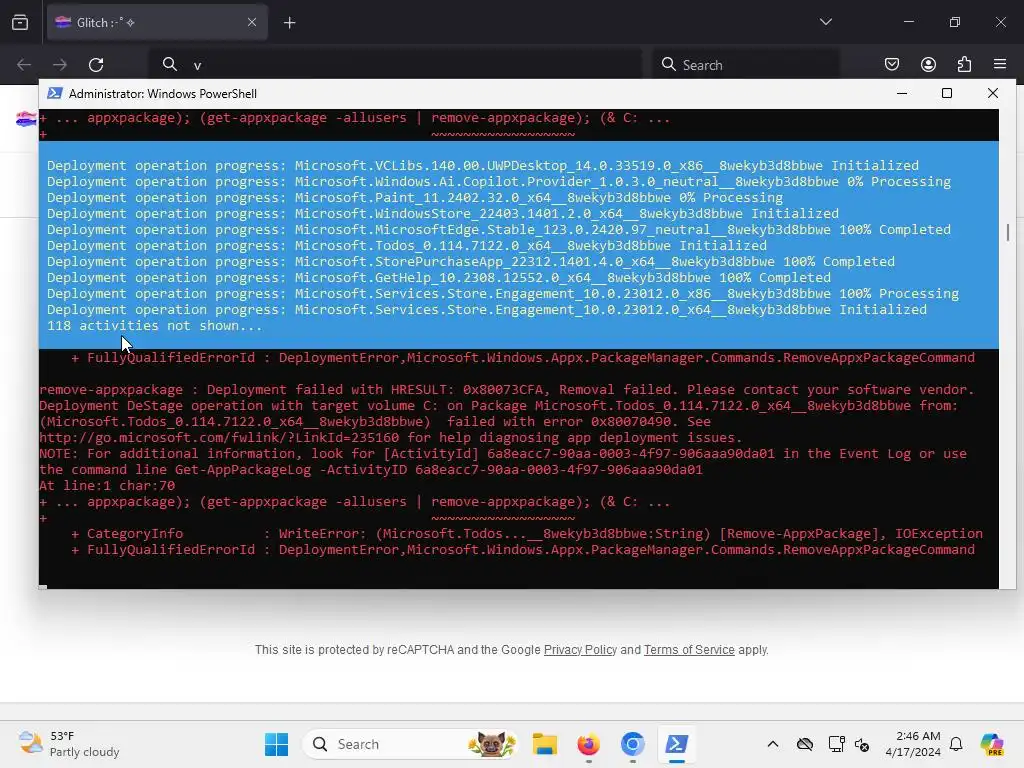Open the Firefox hamburger menu
The height and width of the screenshot is (768, 1024).
pos(1000,64)
